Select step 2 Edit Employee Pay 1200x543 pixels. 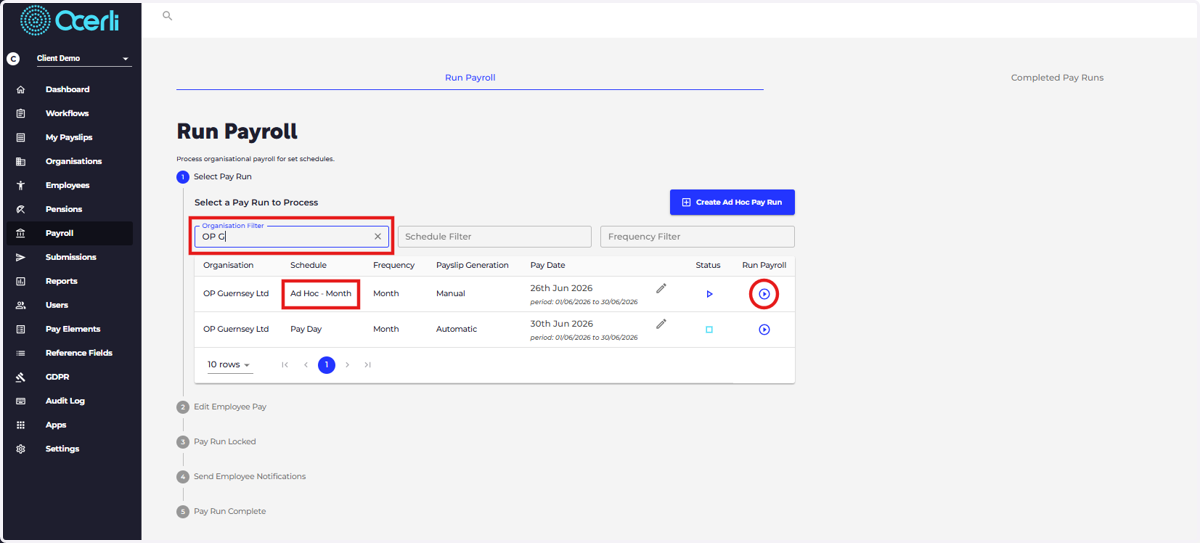click(221, 407)
